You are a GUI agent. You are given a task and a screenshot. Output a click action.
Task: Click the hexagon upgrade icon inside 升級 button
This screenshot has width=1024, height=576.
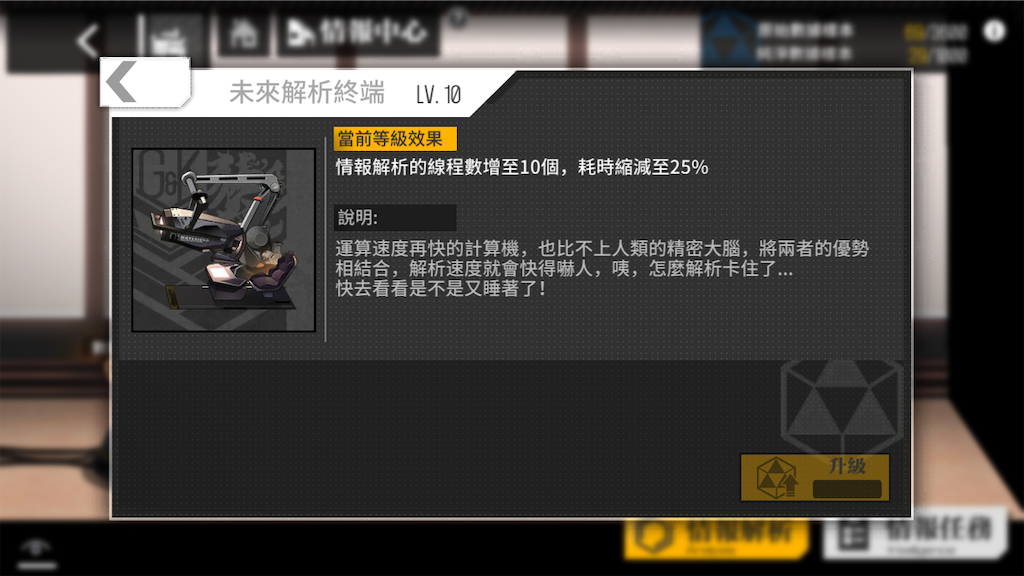[x=776, y=477]
